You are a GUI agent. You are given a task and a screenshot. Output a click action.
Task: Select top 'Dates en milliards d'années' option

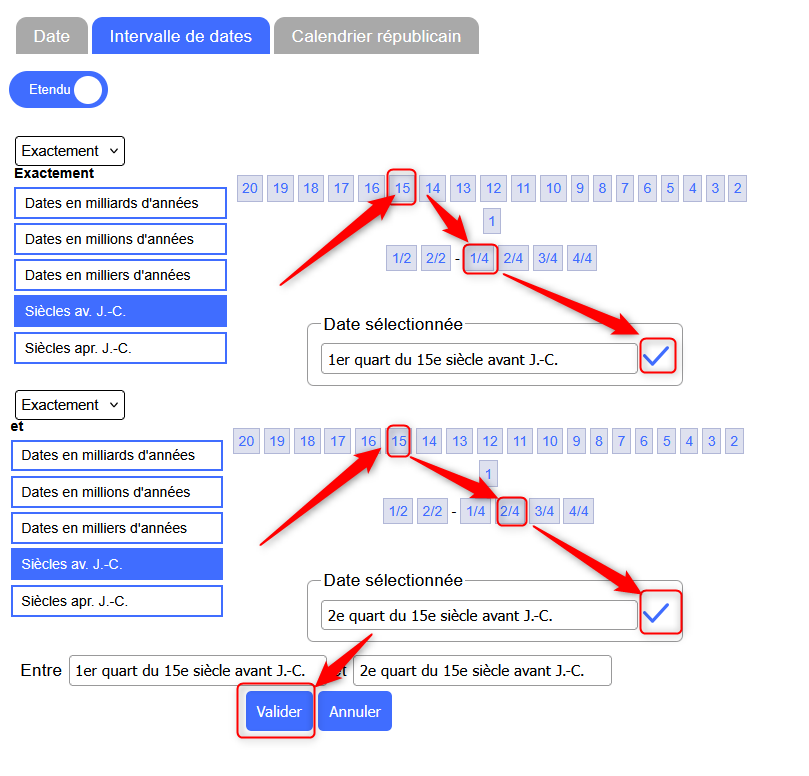click(120, 203)
